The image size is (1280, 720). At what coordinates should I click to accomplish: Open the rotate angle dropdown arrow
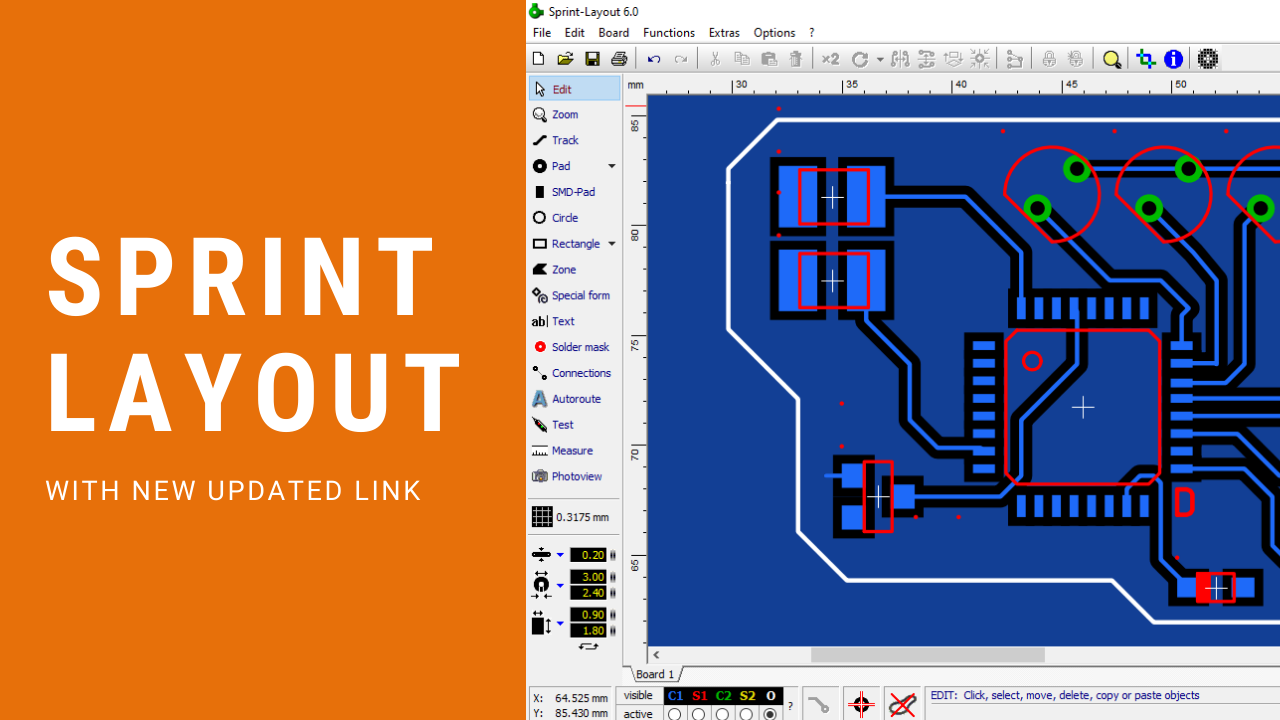880,59
